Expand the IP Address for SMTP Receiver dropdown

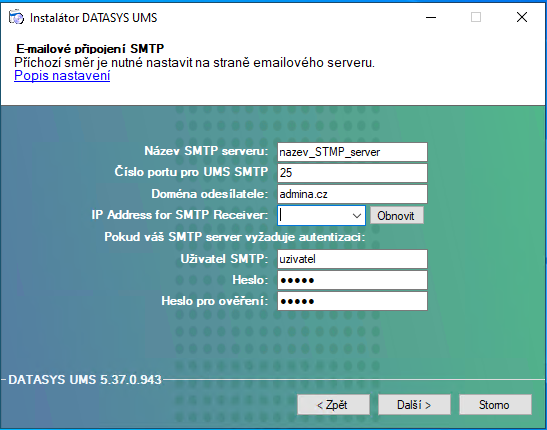pyautogui.click(x=357, y=216)
